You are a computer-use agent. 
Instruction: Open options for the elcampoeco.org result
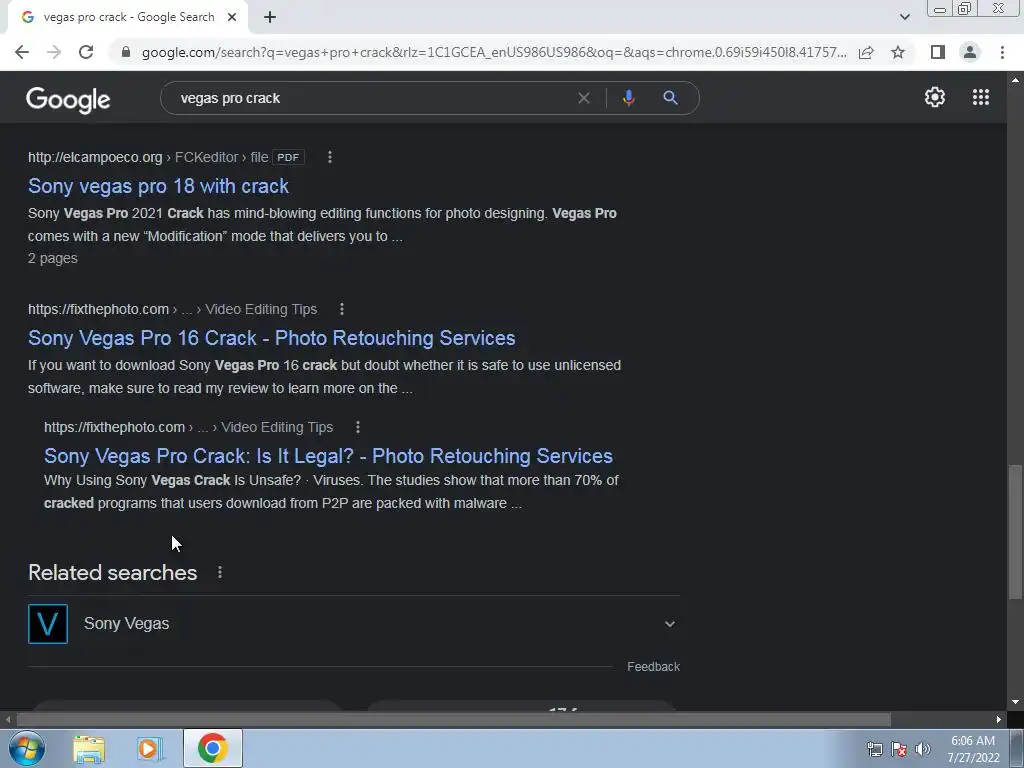pyautogui.click(x=330, y=157)
